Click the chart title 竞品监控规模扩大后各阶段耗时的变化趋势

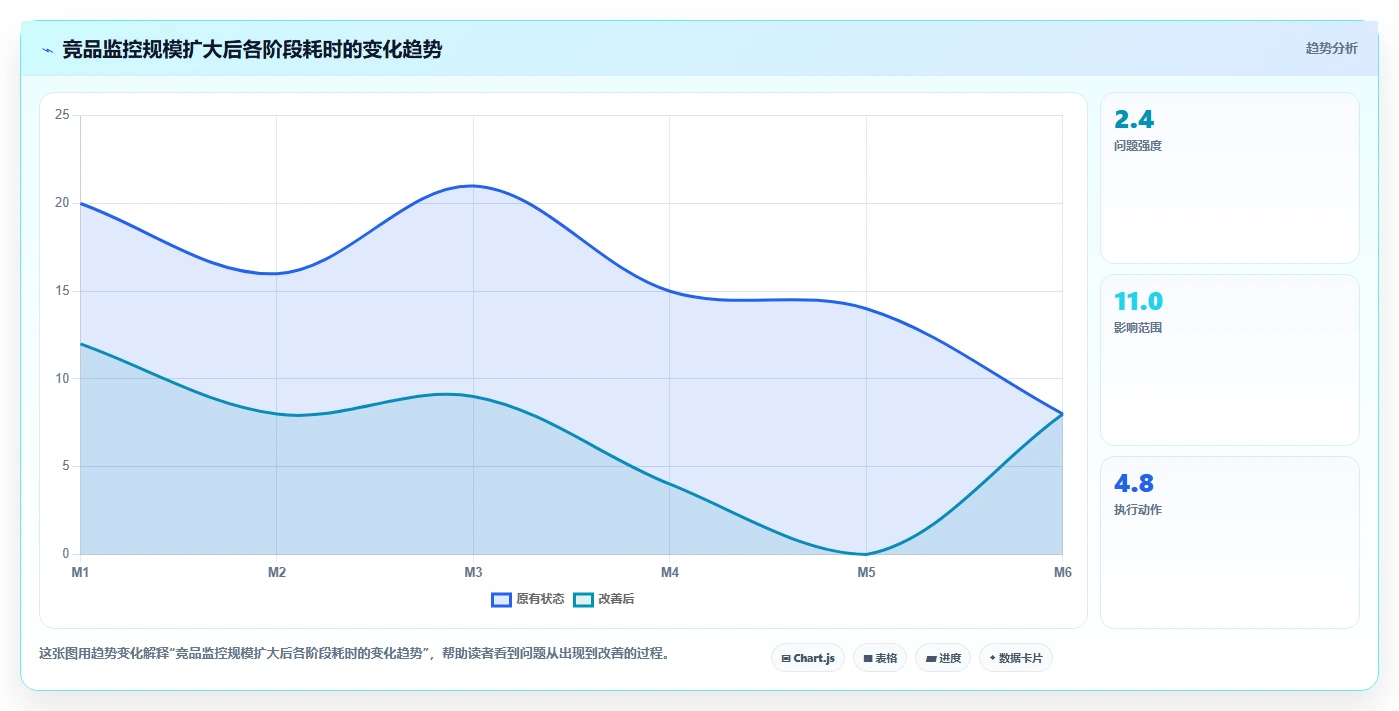click(x=252, y=49)
